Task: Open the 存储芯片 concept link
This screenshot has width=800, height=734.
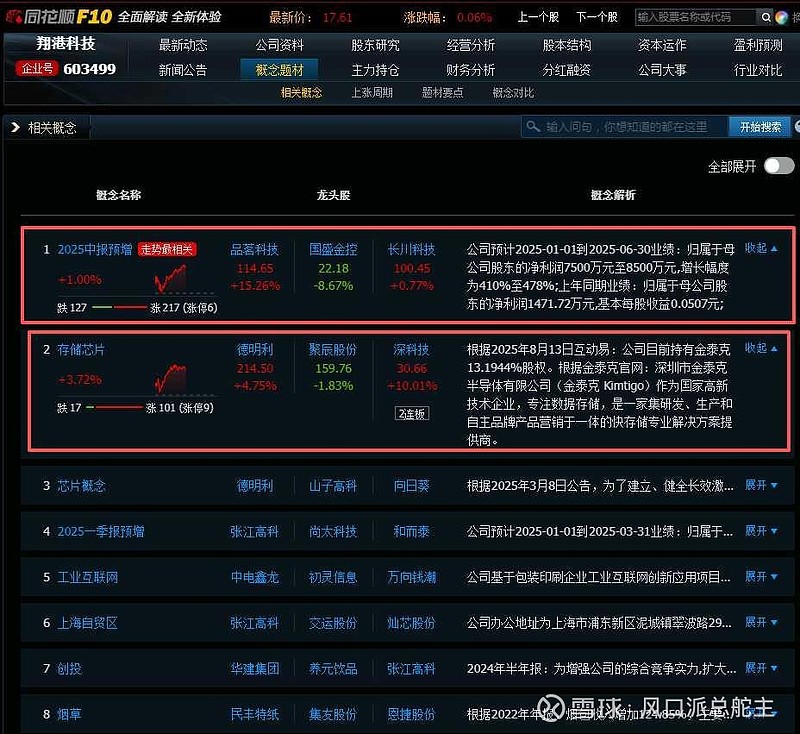Action: point(81,349)
